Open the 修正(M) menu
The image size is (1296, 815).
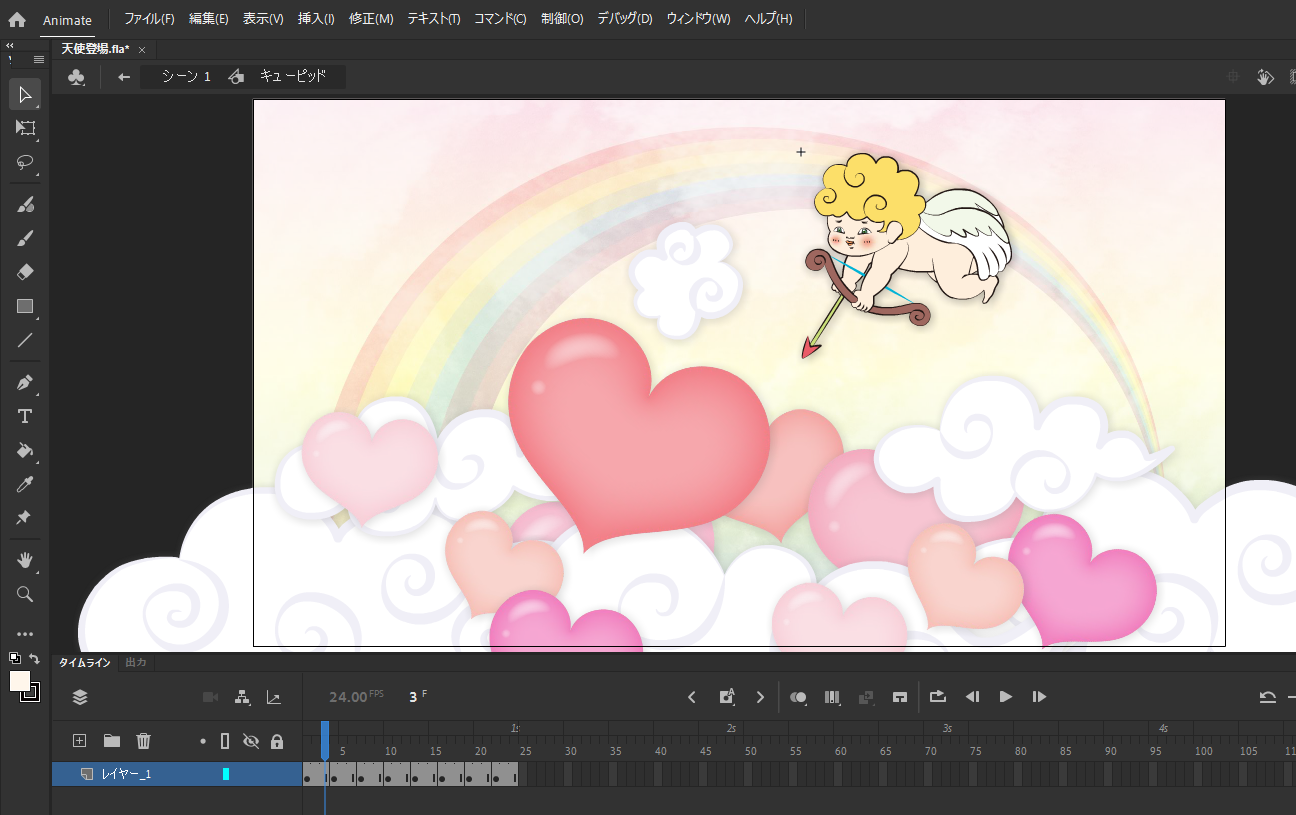371,19
